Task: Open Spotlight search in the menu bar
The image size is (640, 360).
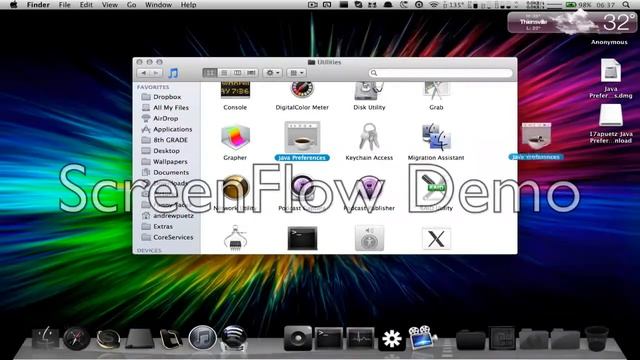Action: click(x=626, y=5)
